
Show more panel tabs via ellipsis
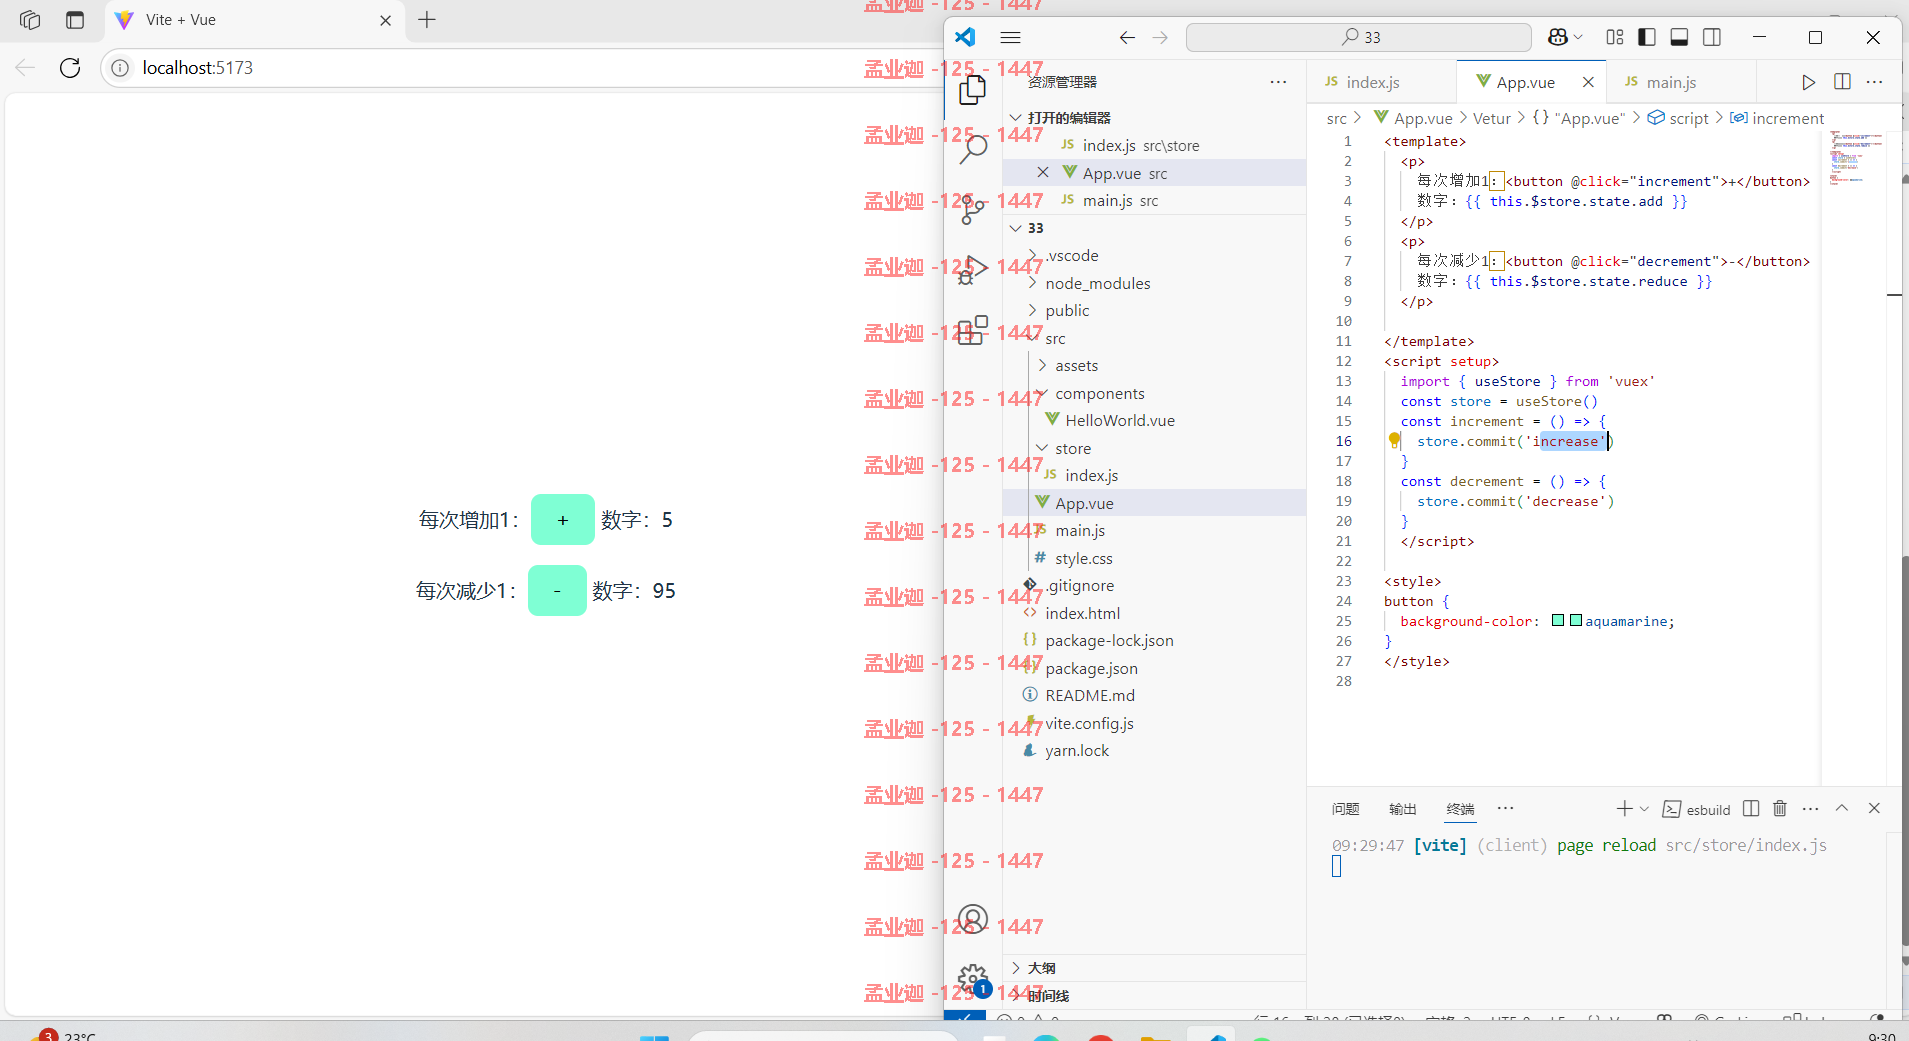click(x=1506, y=808)
